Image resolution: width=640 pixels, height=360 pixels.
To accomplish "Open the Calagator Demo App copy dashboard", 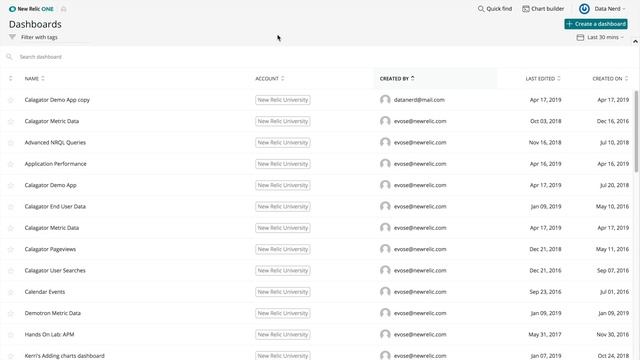I will [57, 100].
